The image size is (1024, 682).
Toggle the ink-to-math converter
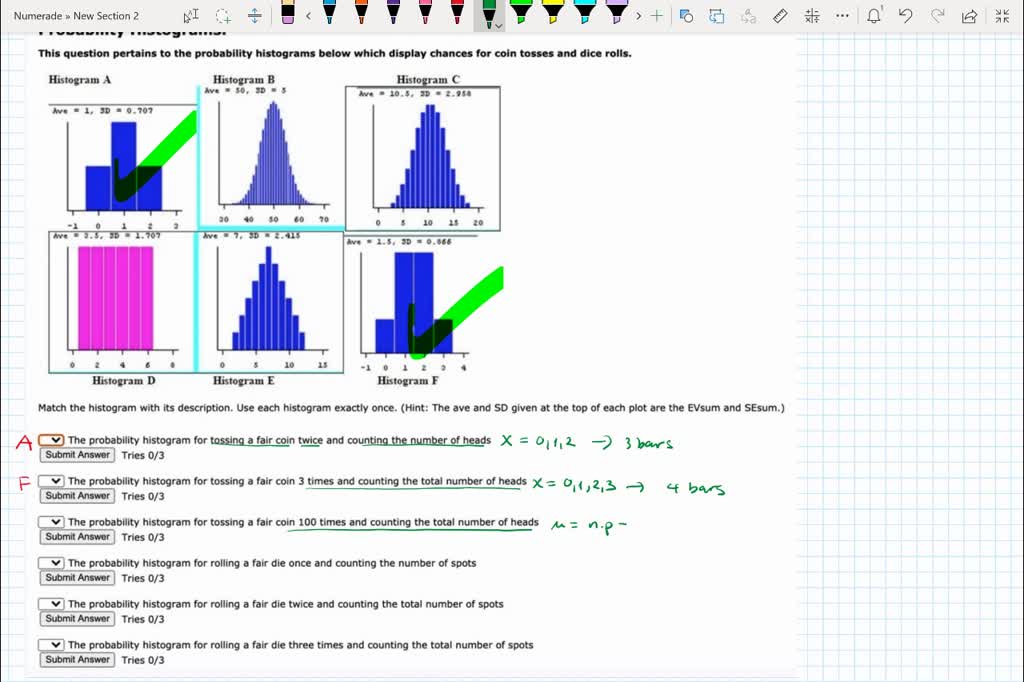813,15
